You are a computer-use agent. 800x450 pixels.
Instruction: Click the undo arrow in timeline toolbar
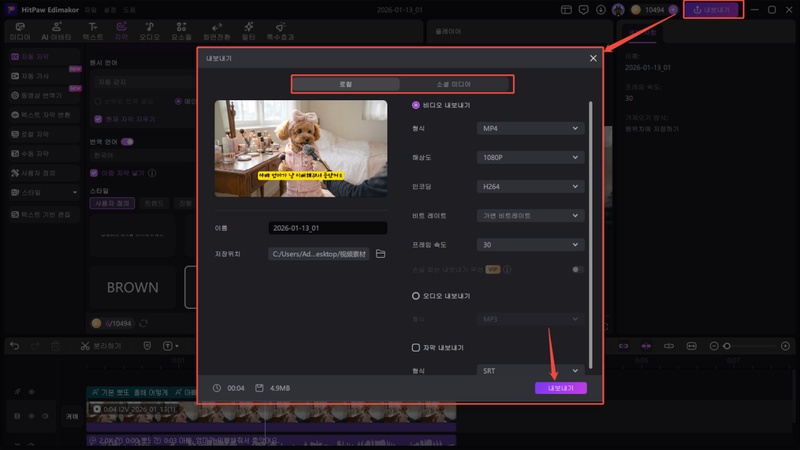coord(14,346)
